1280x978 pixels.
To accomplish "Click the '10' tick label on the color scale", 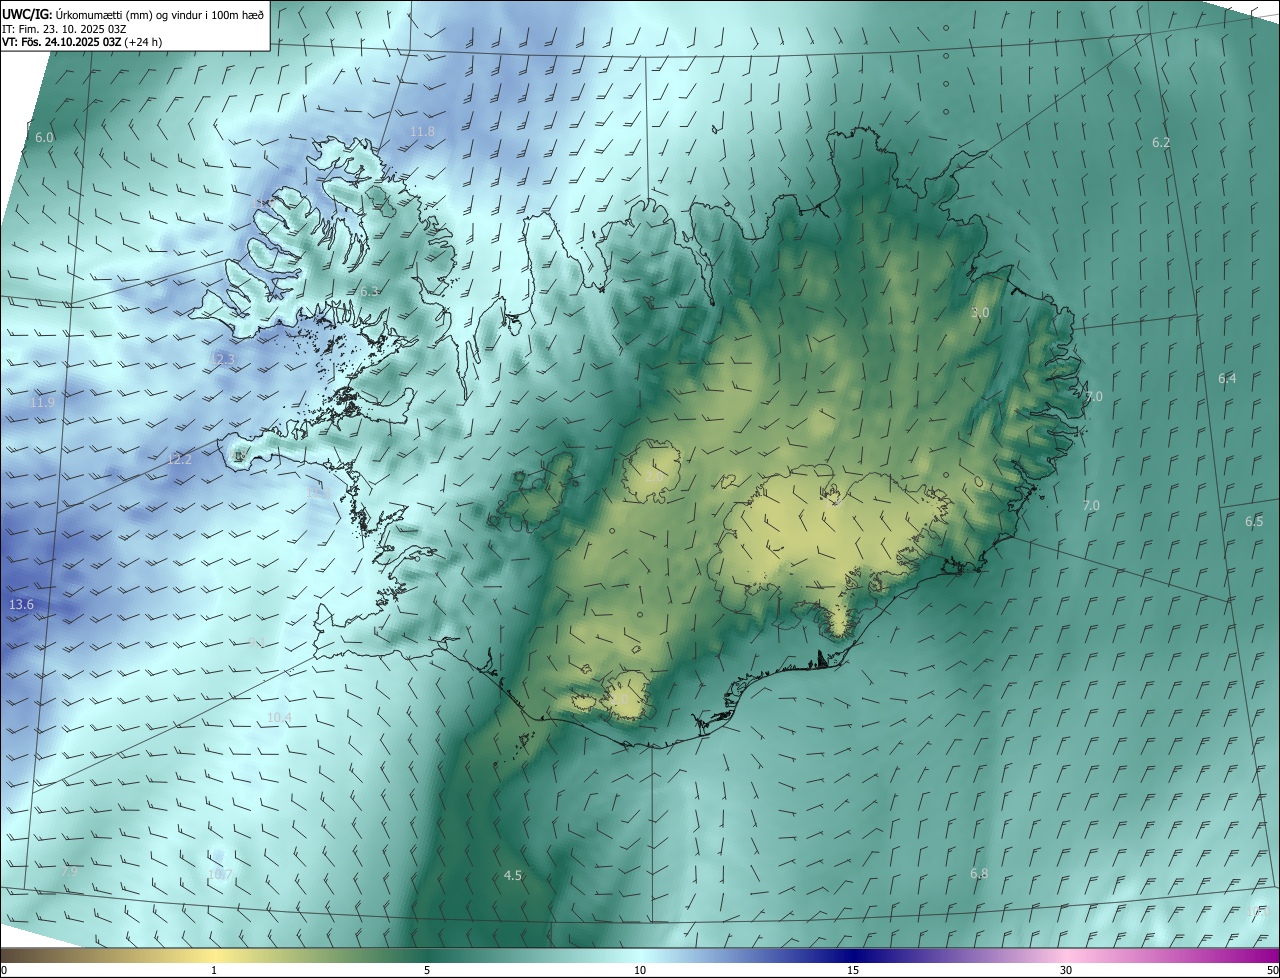I will [x=640, y=970].
